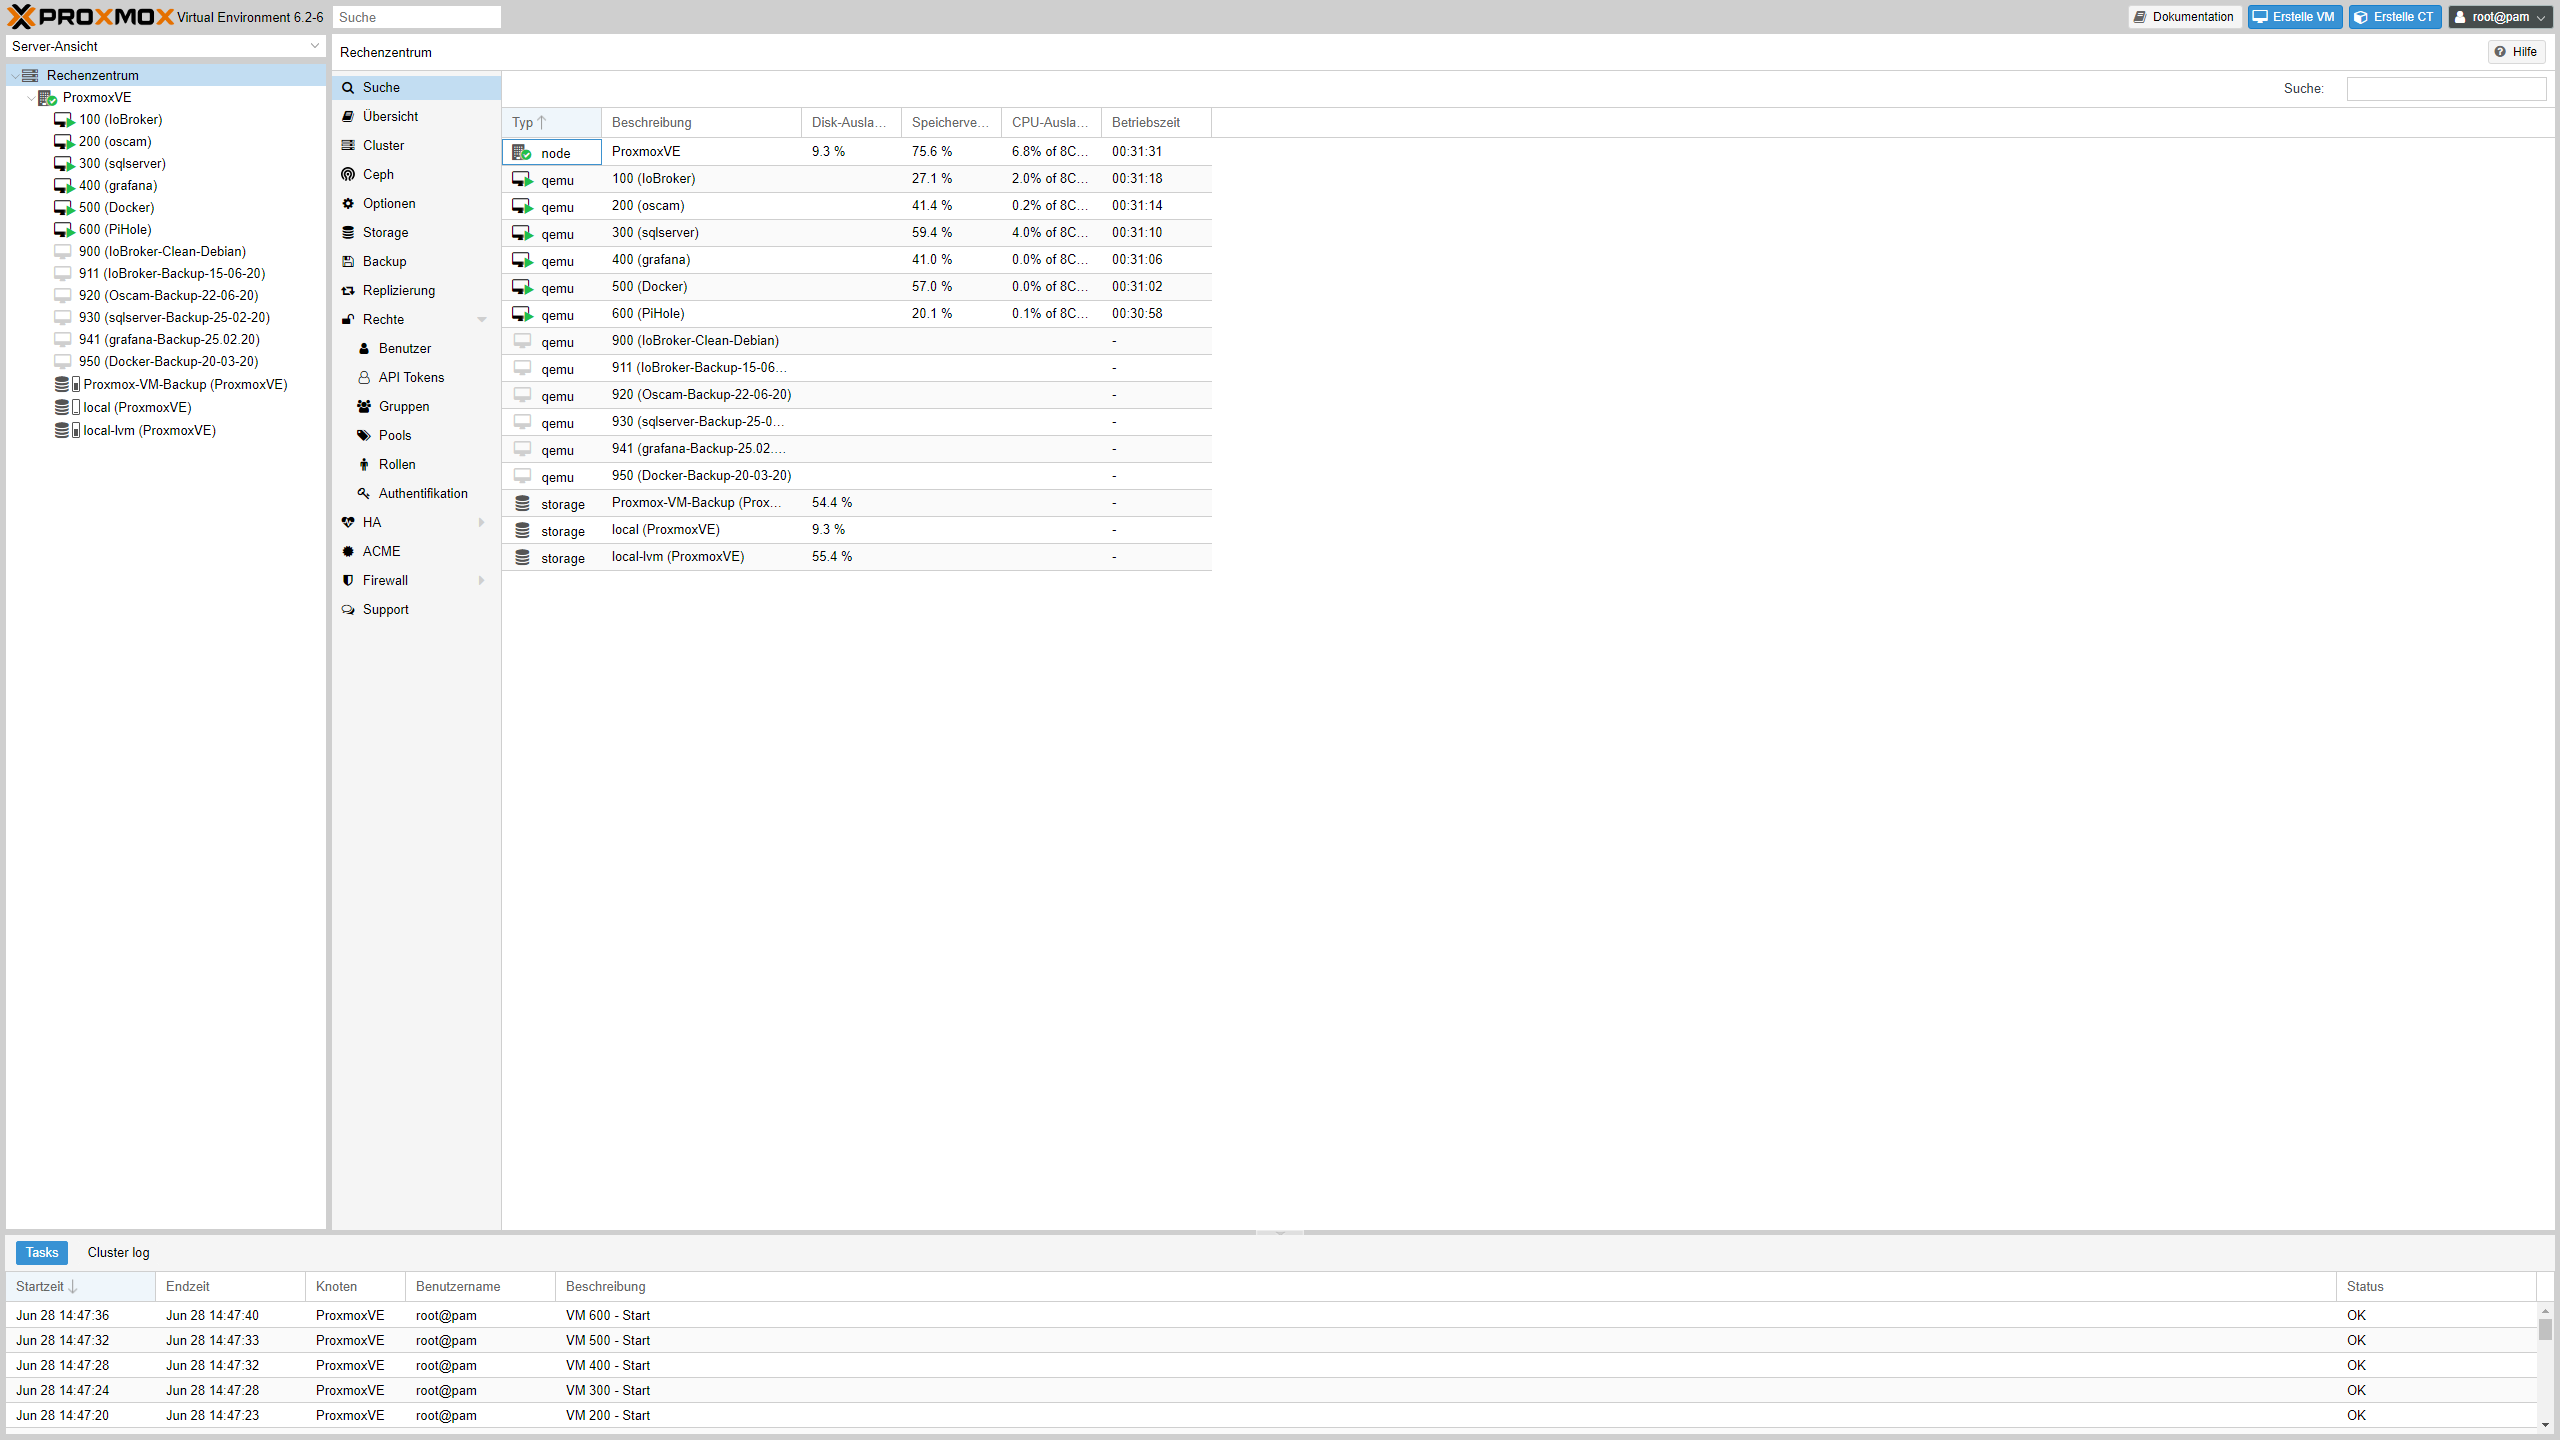Collapse the Rechte submenu arrow

tap(482, 319)
